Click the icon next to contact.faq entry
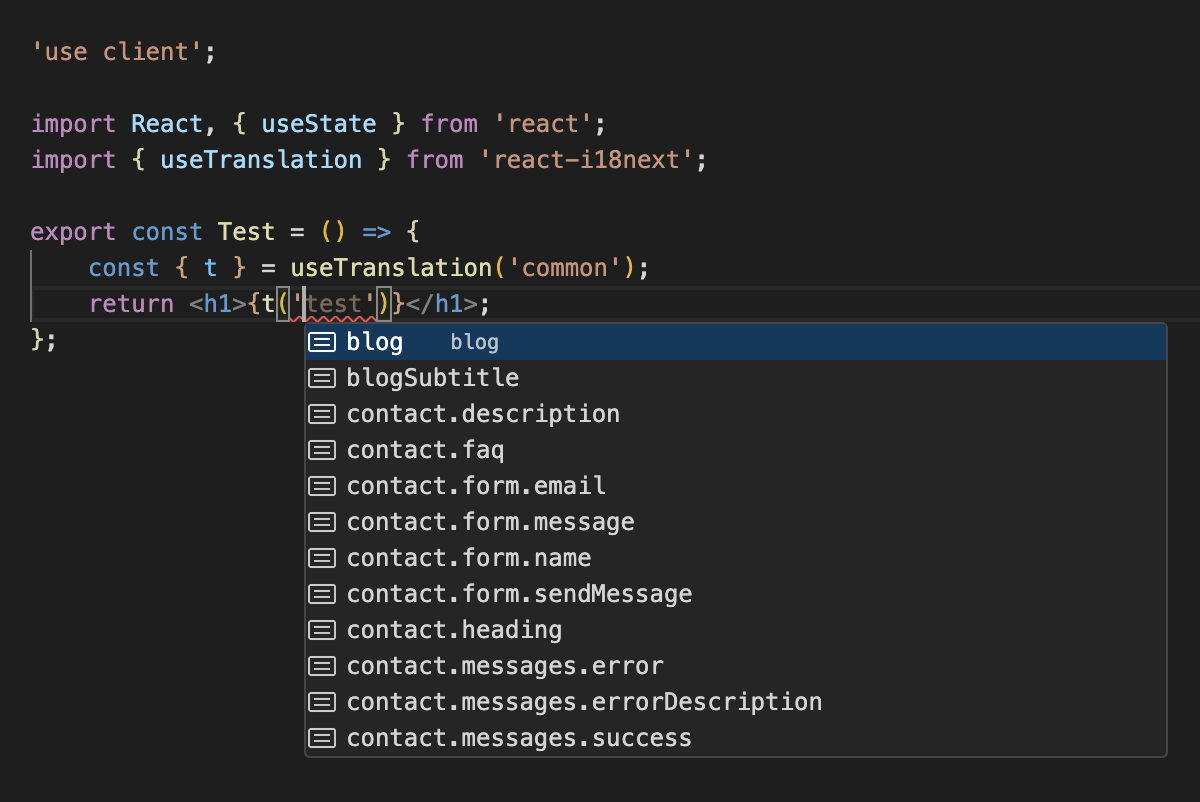 tap(322, 450)
